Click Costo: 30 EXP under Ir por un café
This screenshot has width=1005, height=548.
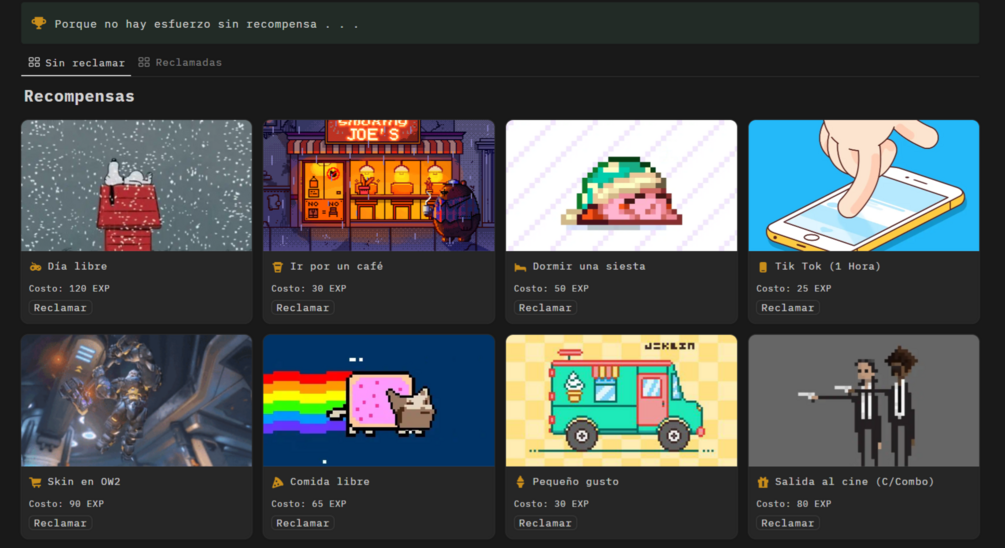tap(309, 288)
